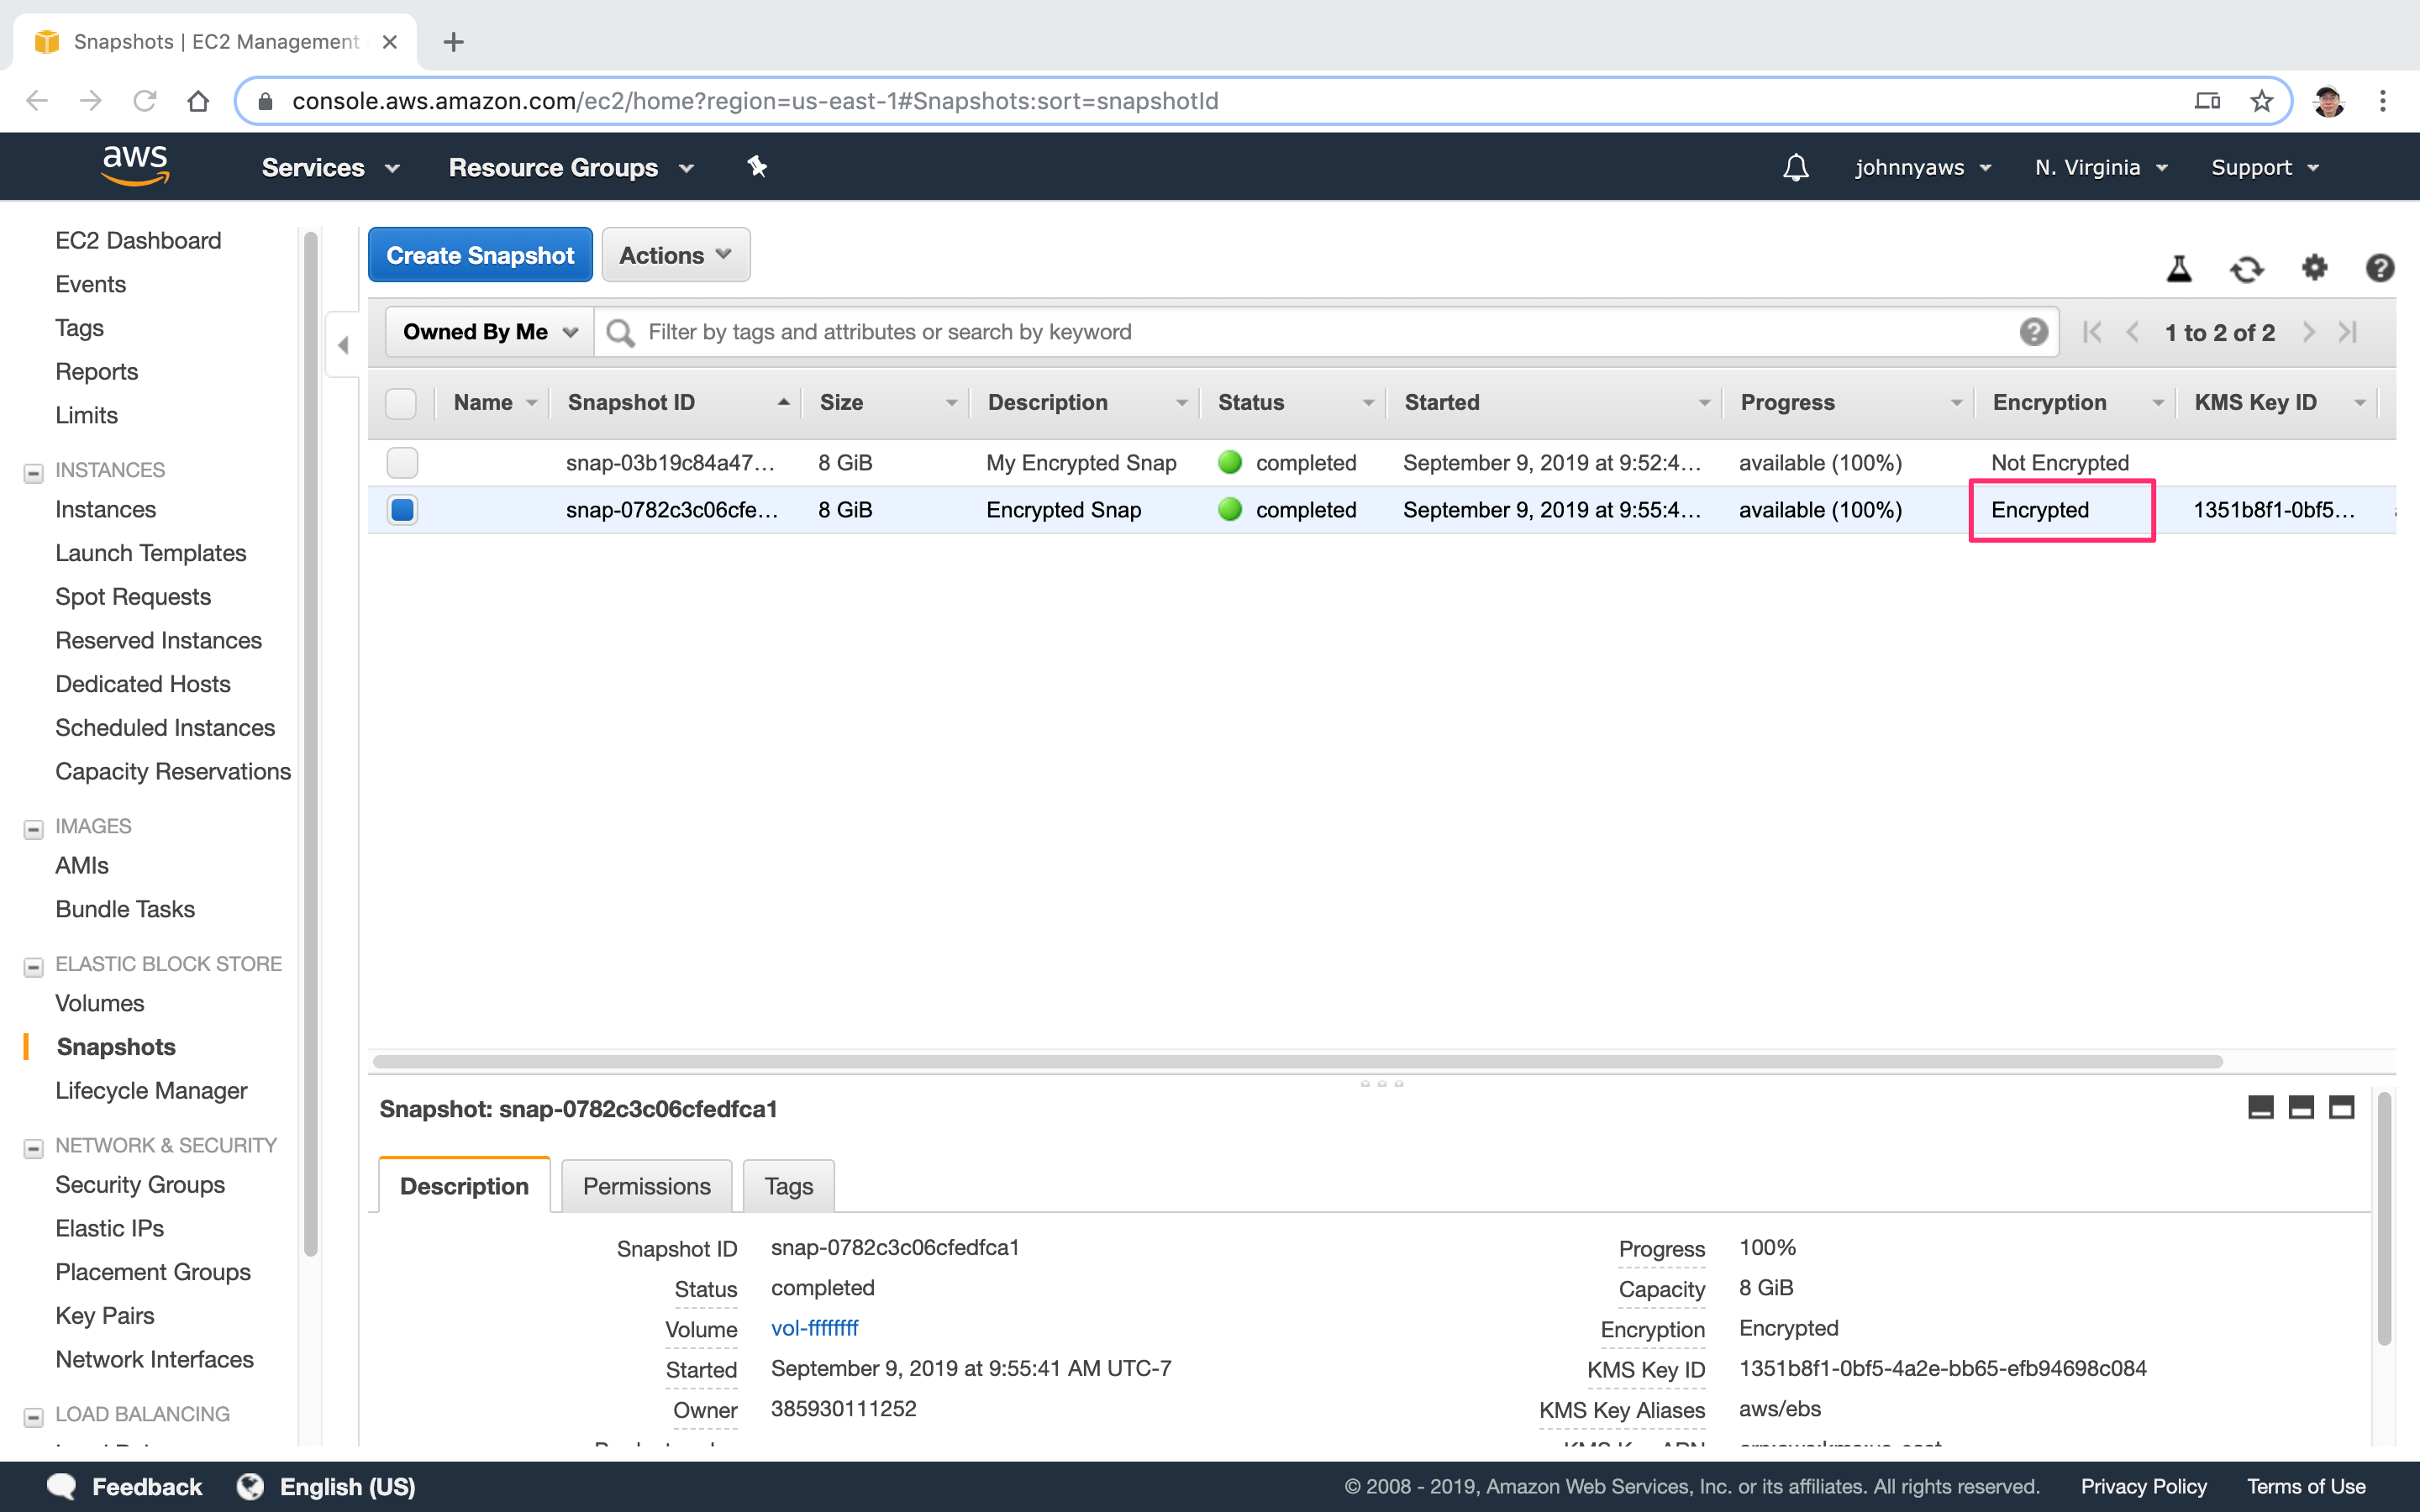Open Lifecycle Manager in the sidebar

151,1090
